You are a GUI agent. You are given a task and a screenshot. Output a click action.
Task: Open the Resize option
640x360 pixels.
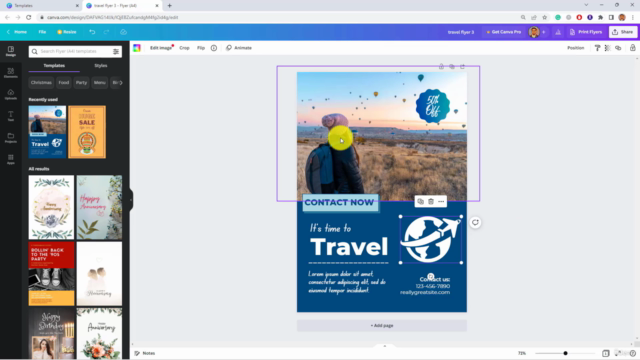pyautogui.click(x=67, y=32)
